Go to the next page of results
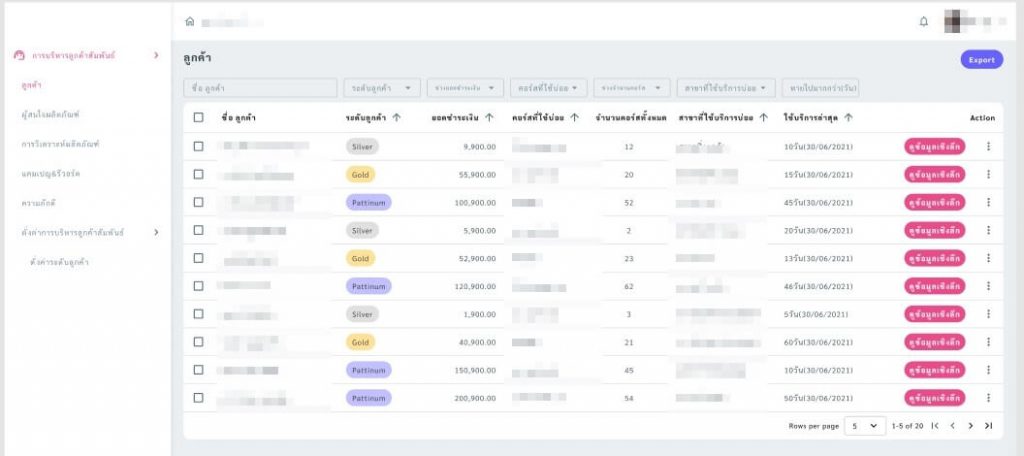The height and width of the screenshot is (456, 1024). [x=970, y=426]
